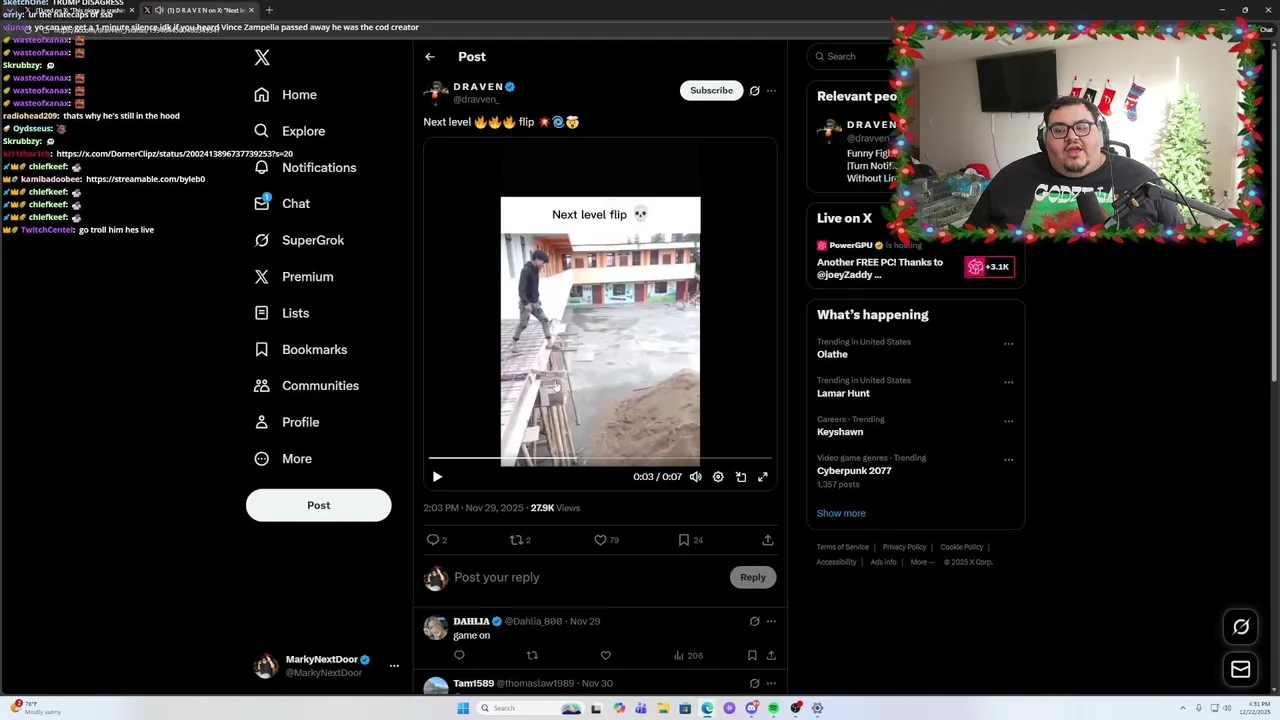Like the main post

tap(600, 540)
